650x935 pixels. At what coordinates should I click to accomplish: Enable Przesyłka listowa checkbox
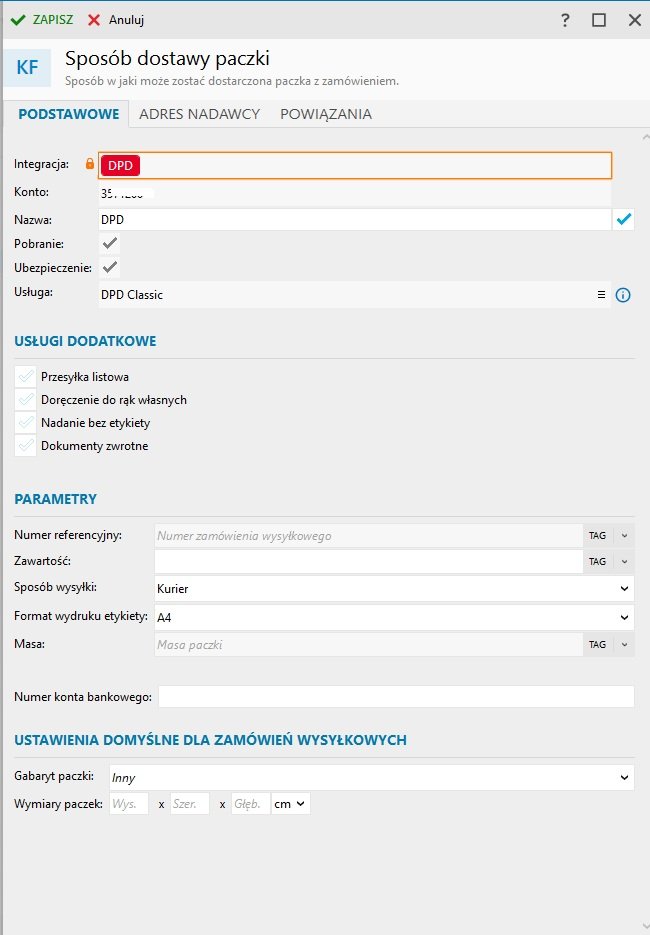[26, 377]
